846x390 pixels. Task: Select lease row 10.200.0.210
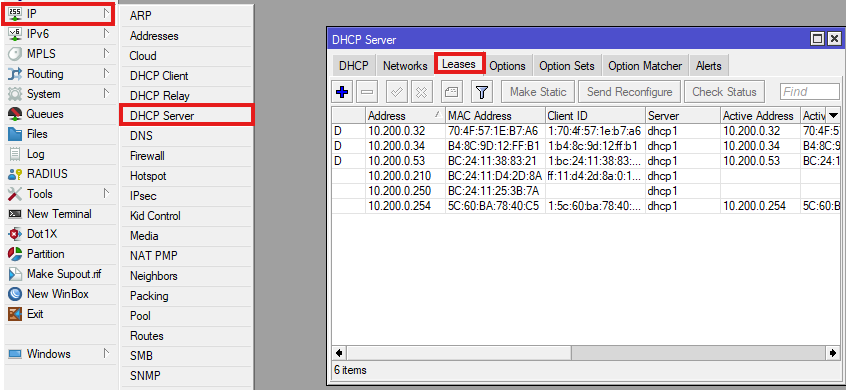(x=586, y=176)
